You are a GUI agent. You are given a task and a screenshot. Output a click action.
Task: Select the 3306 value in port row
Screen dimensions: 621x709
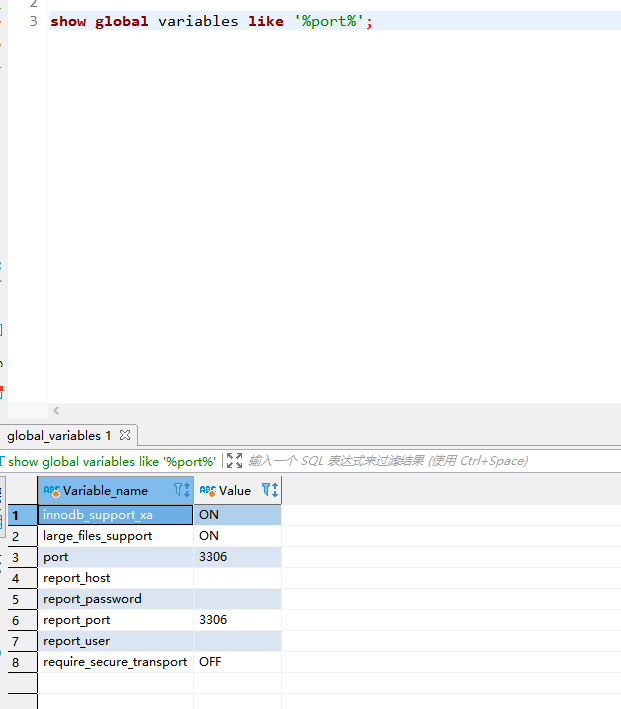click(237, 557)
